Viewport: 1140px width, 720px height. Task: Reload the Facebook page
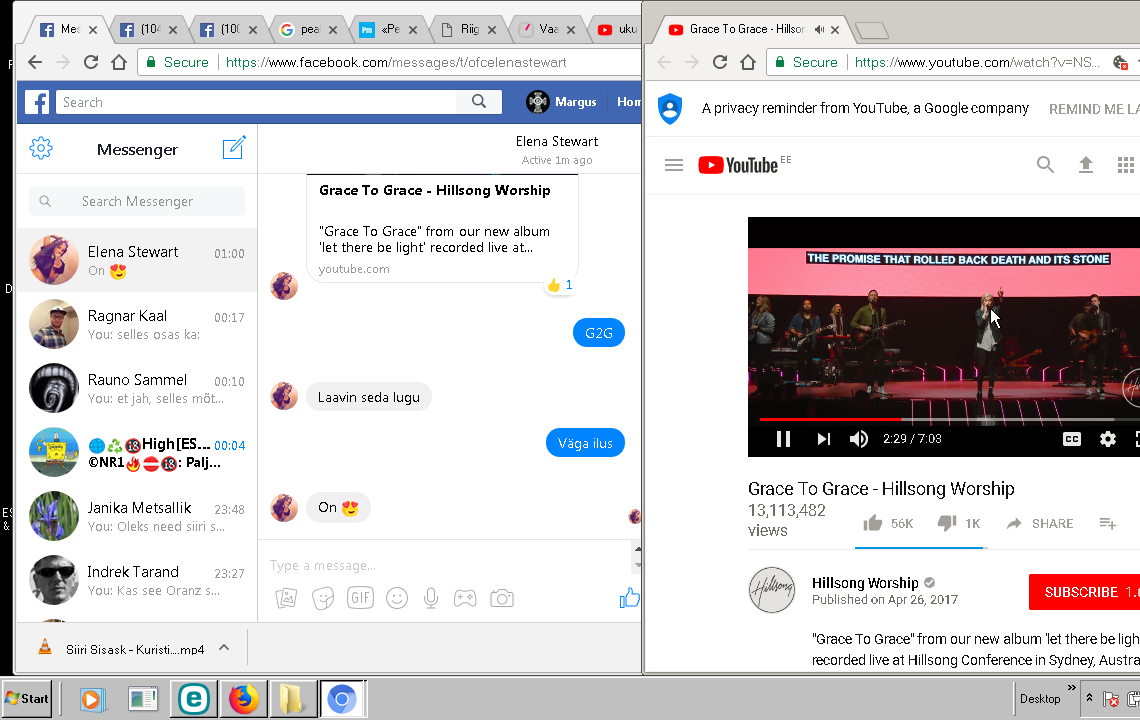pyautogui.click(x=91, y=63)
